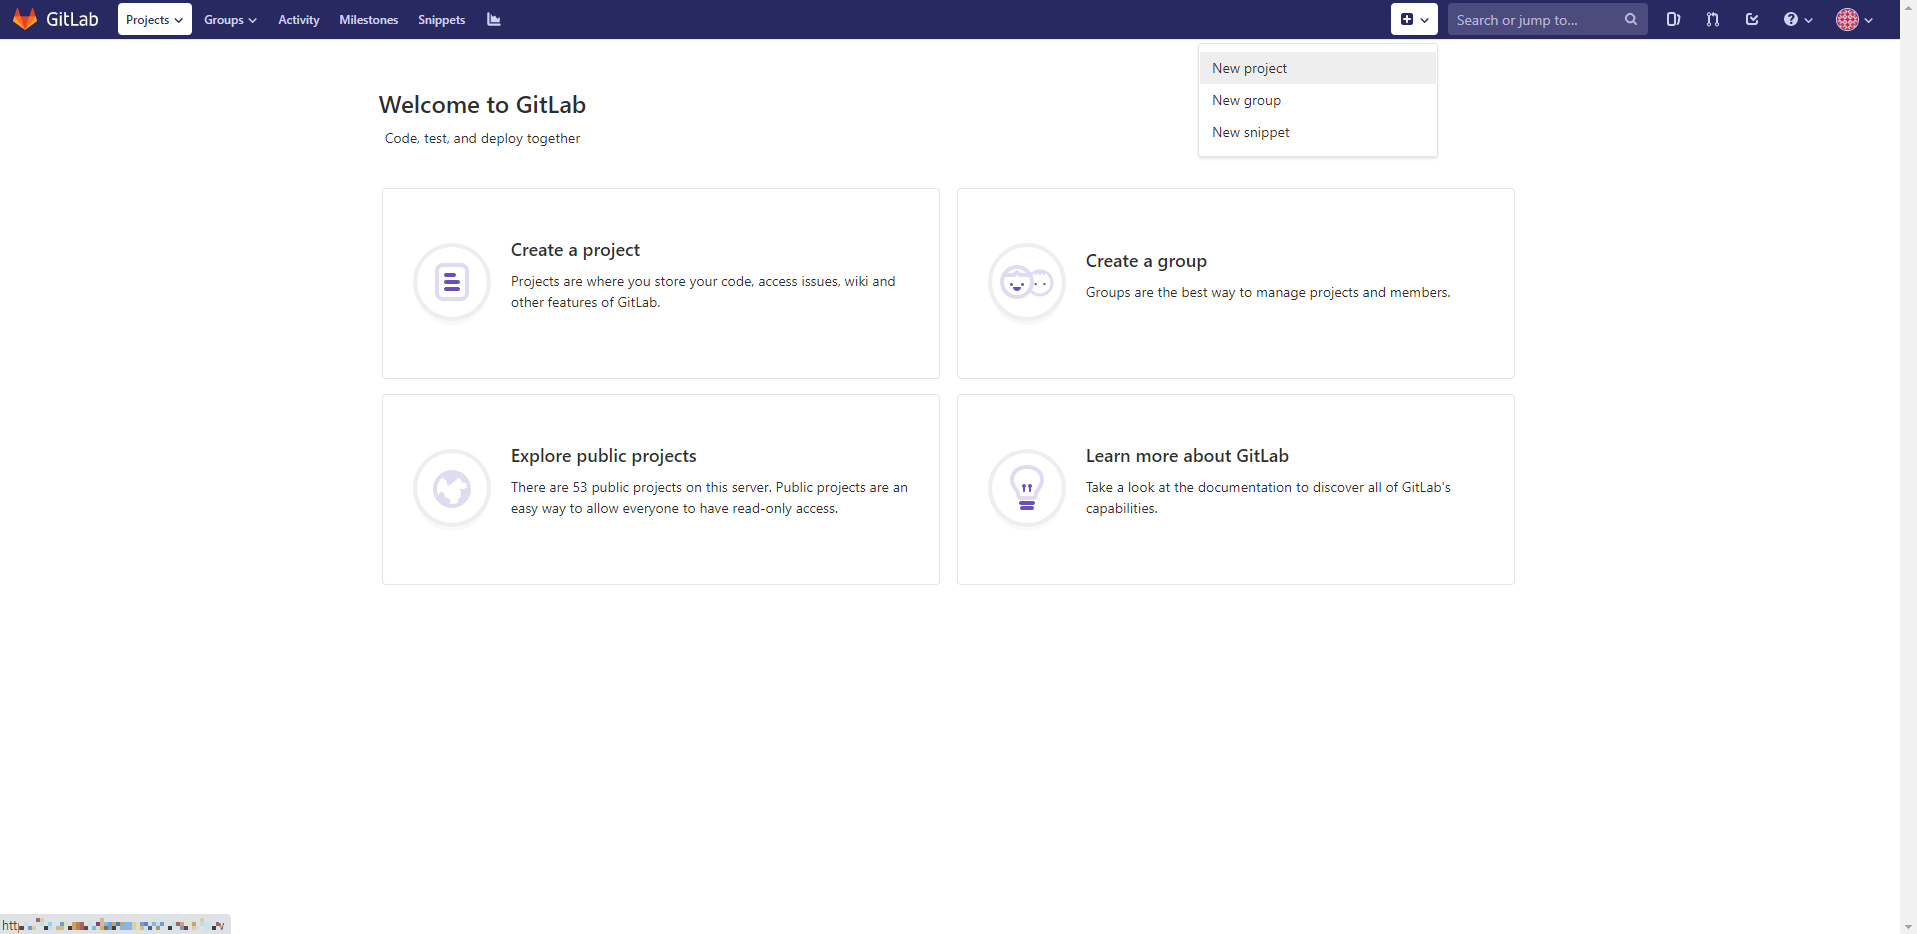Expand the Groups dropdown menu

(x=230, y=19)
